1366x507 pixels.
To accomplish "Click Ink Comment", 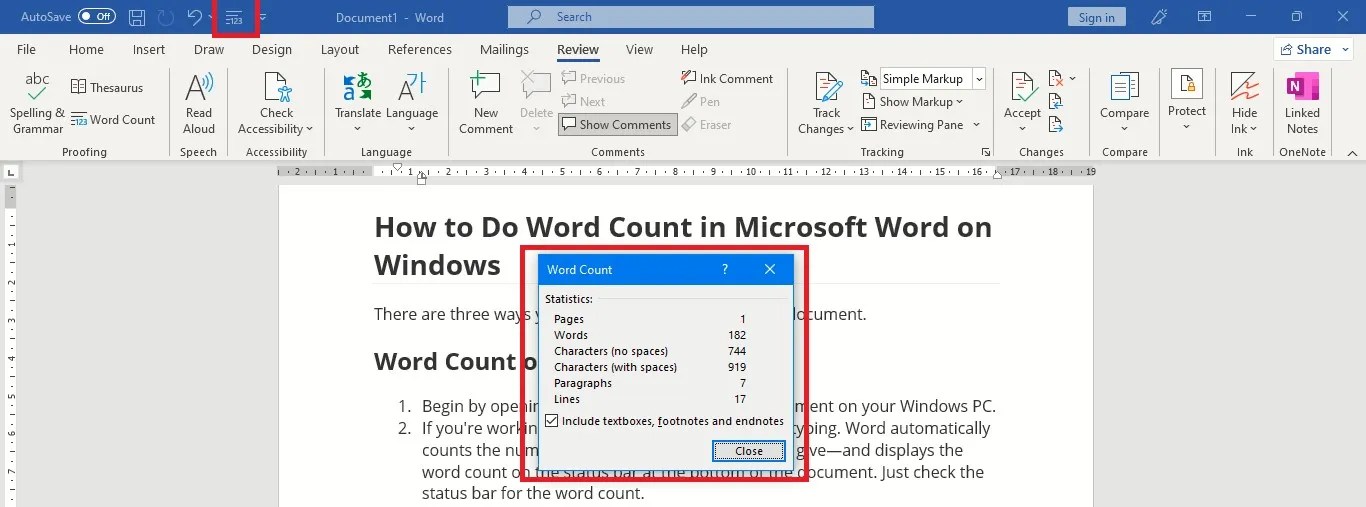I will point(727,78).
